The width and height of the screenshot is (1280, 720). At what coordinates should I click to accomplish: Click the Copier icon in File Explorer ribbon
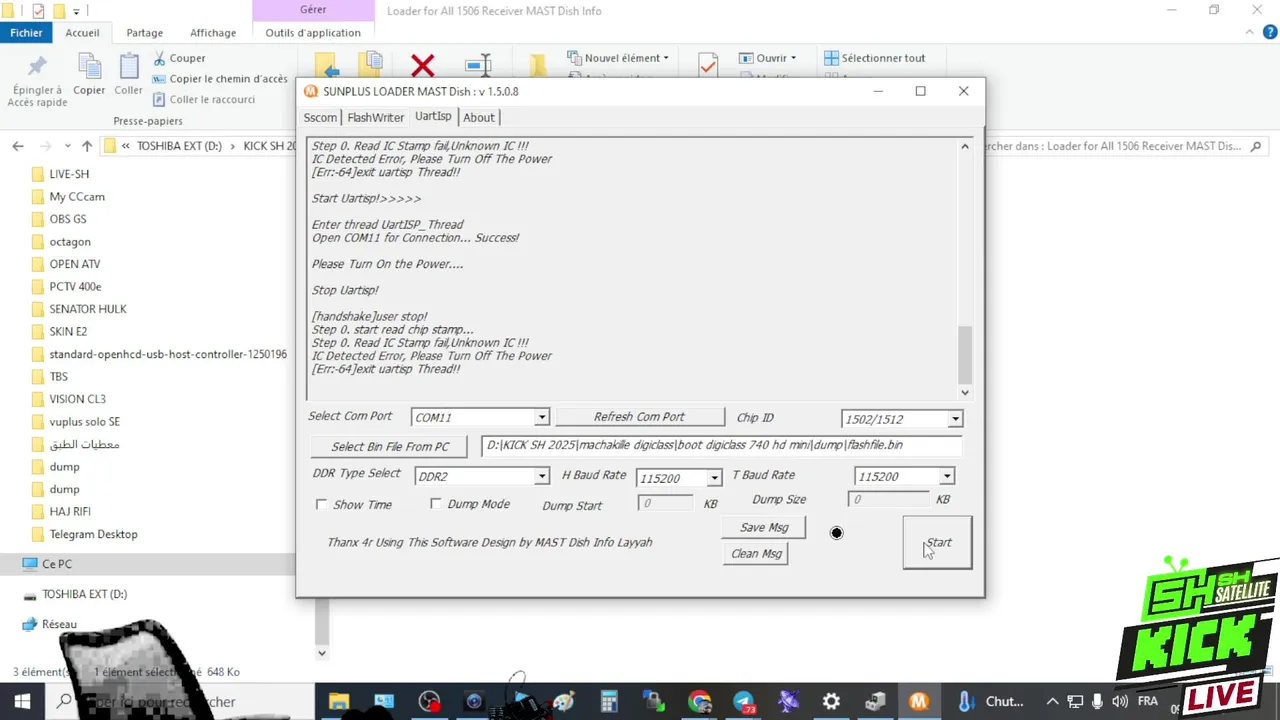(89, 67)
